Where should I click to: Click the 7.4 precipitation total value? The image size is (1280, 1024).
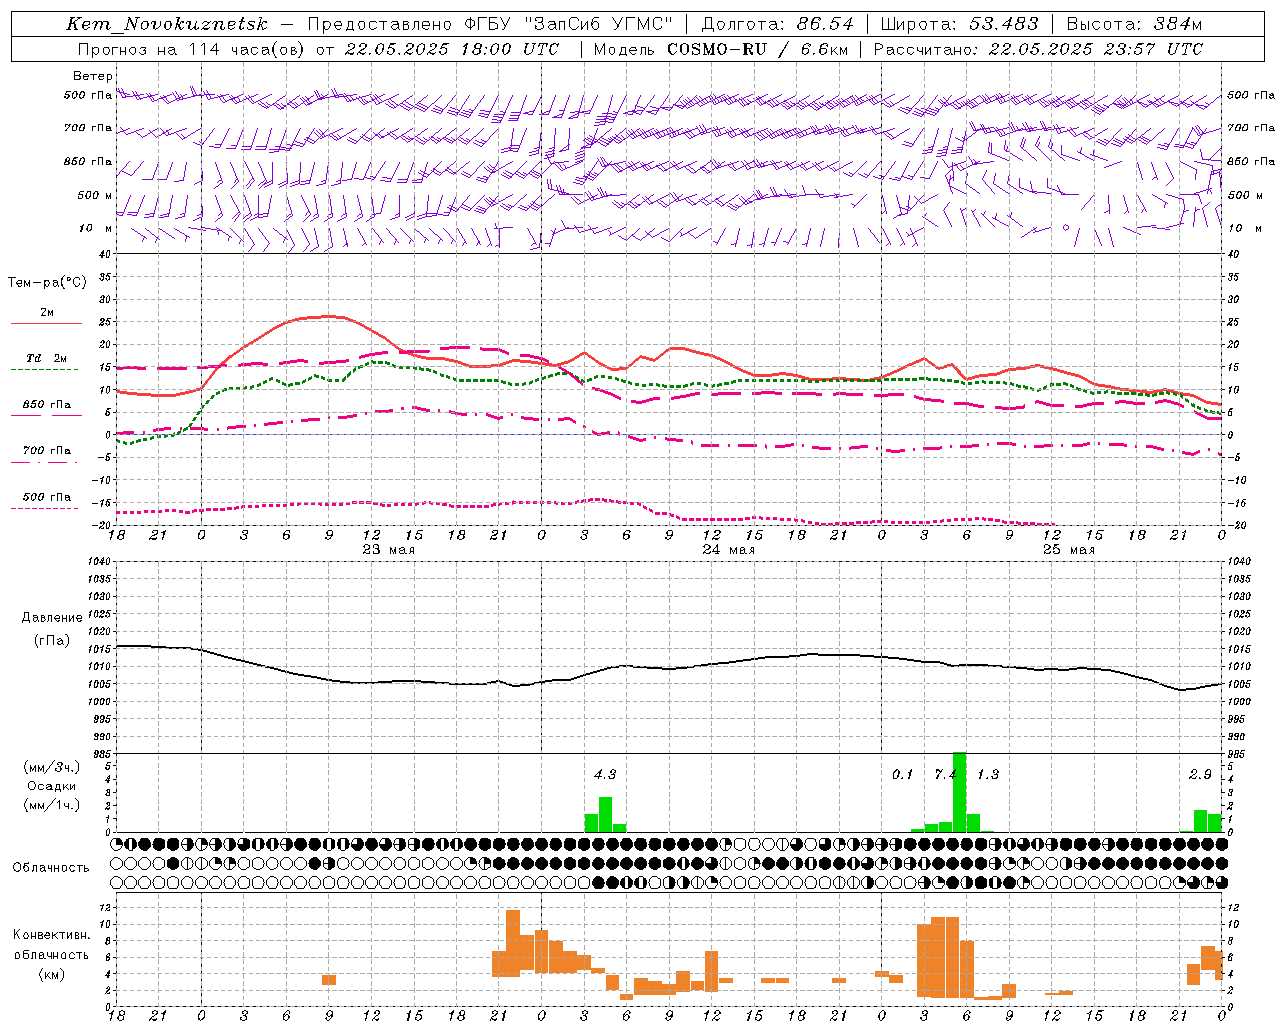[946, 774]
